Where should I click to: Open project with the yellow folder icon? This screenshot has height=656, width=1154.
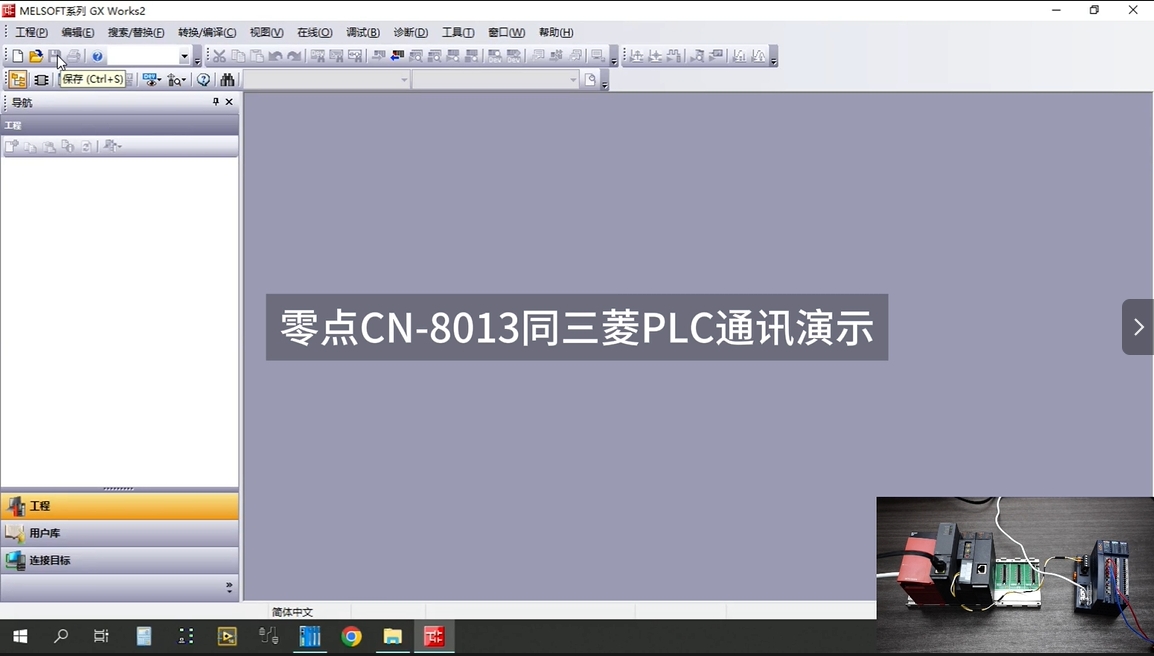point(35,56)
